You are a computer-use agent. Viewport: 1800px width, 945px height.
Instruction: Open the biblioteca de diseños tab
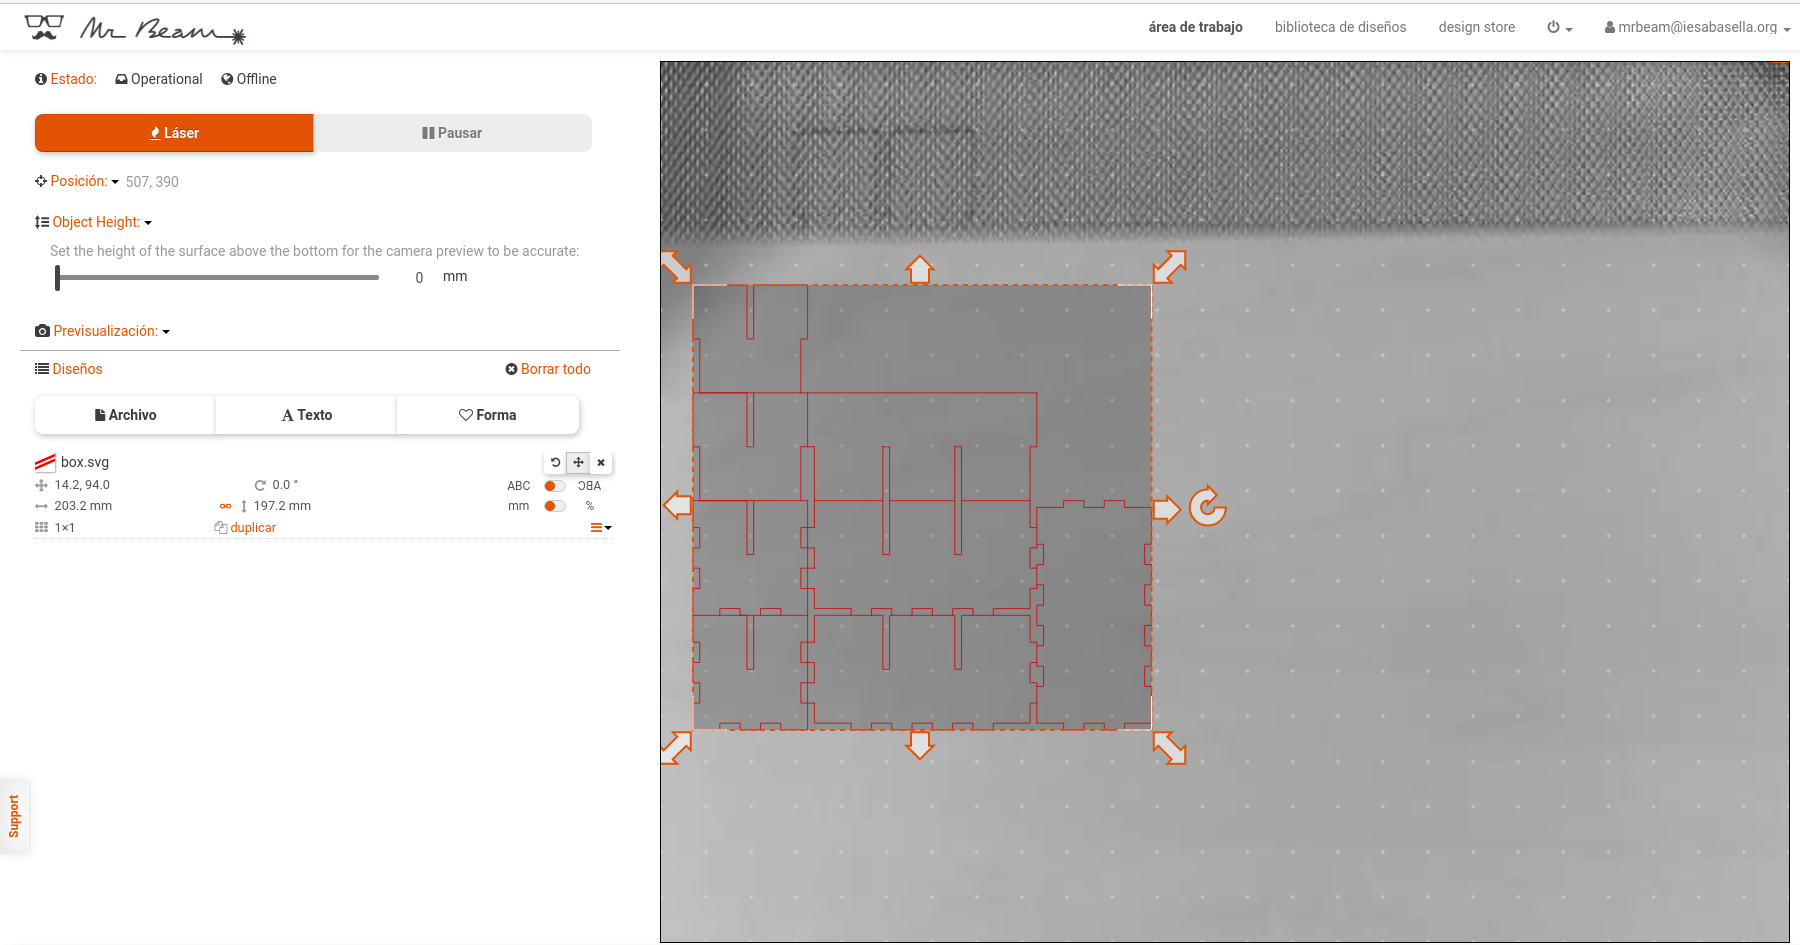click(x=1340, y=27)
